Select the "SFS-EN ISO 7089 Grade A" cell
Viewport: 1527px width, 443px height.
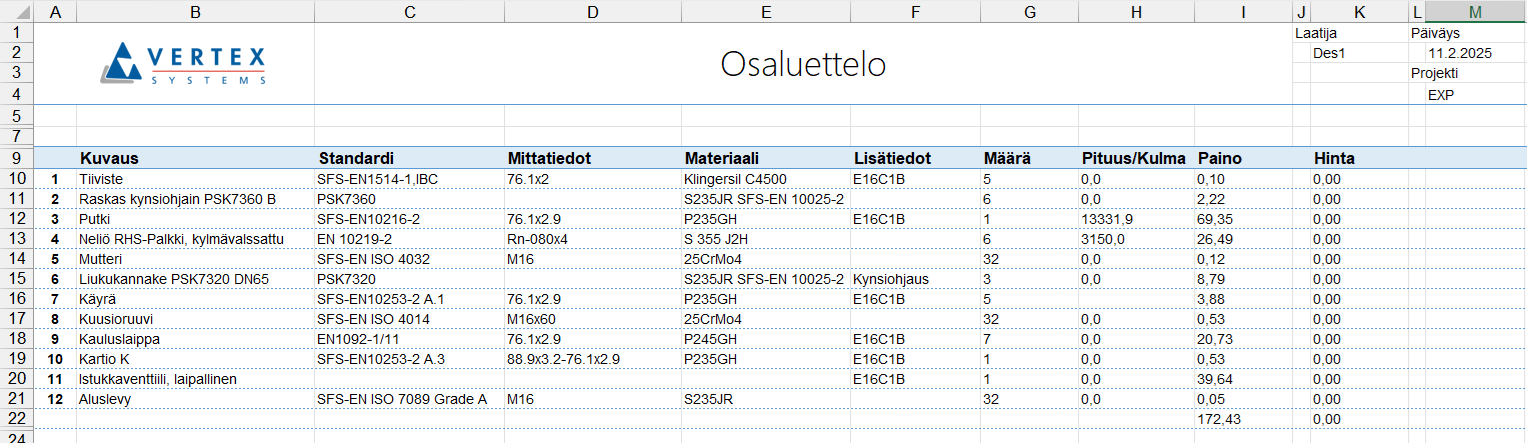(401, 399)
